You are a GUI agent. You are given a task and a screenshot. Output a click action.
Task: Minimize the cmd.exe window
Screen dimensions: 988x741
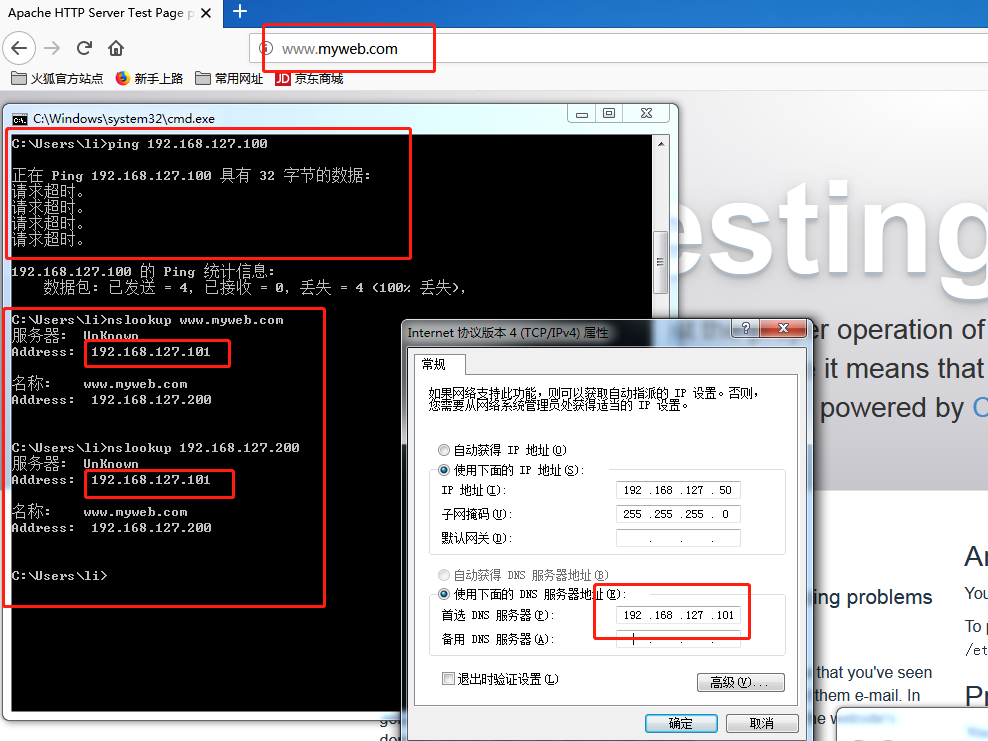coord(582,114)
